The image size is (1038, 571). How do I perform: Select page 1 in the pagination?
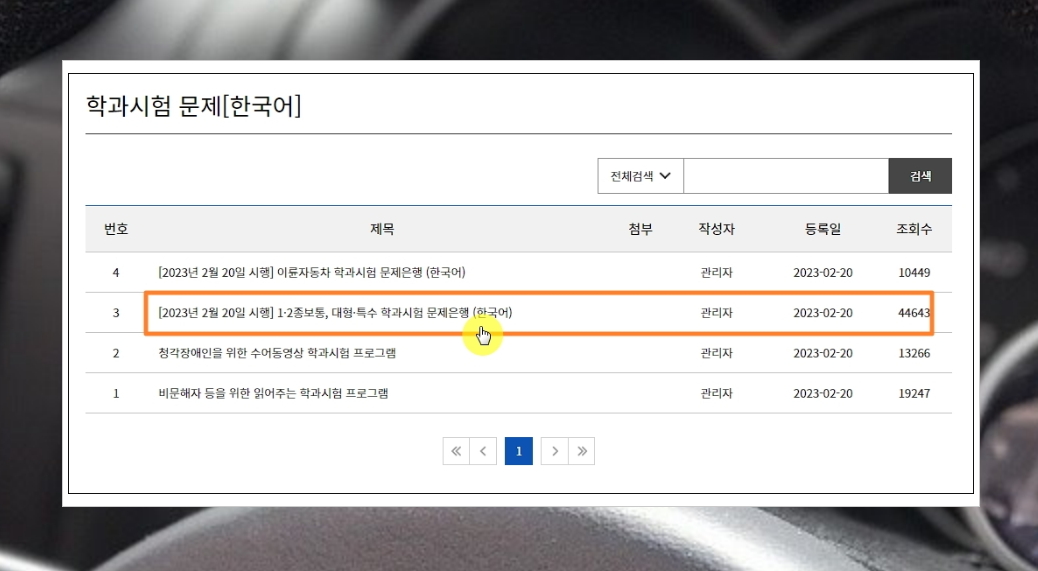(519, 451)
